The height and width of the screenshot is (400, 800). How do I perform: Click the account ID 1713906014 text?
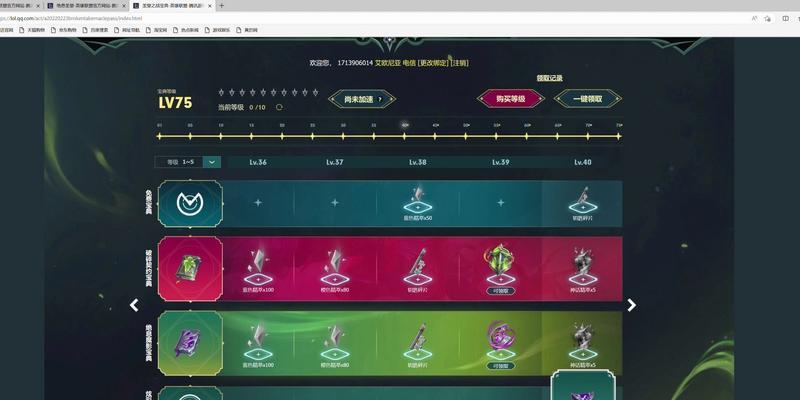pyautogui.click(x=355, y=63)
